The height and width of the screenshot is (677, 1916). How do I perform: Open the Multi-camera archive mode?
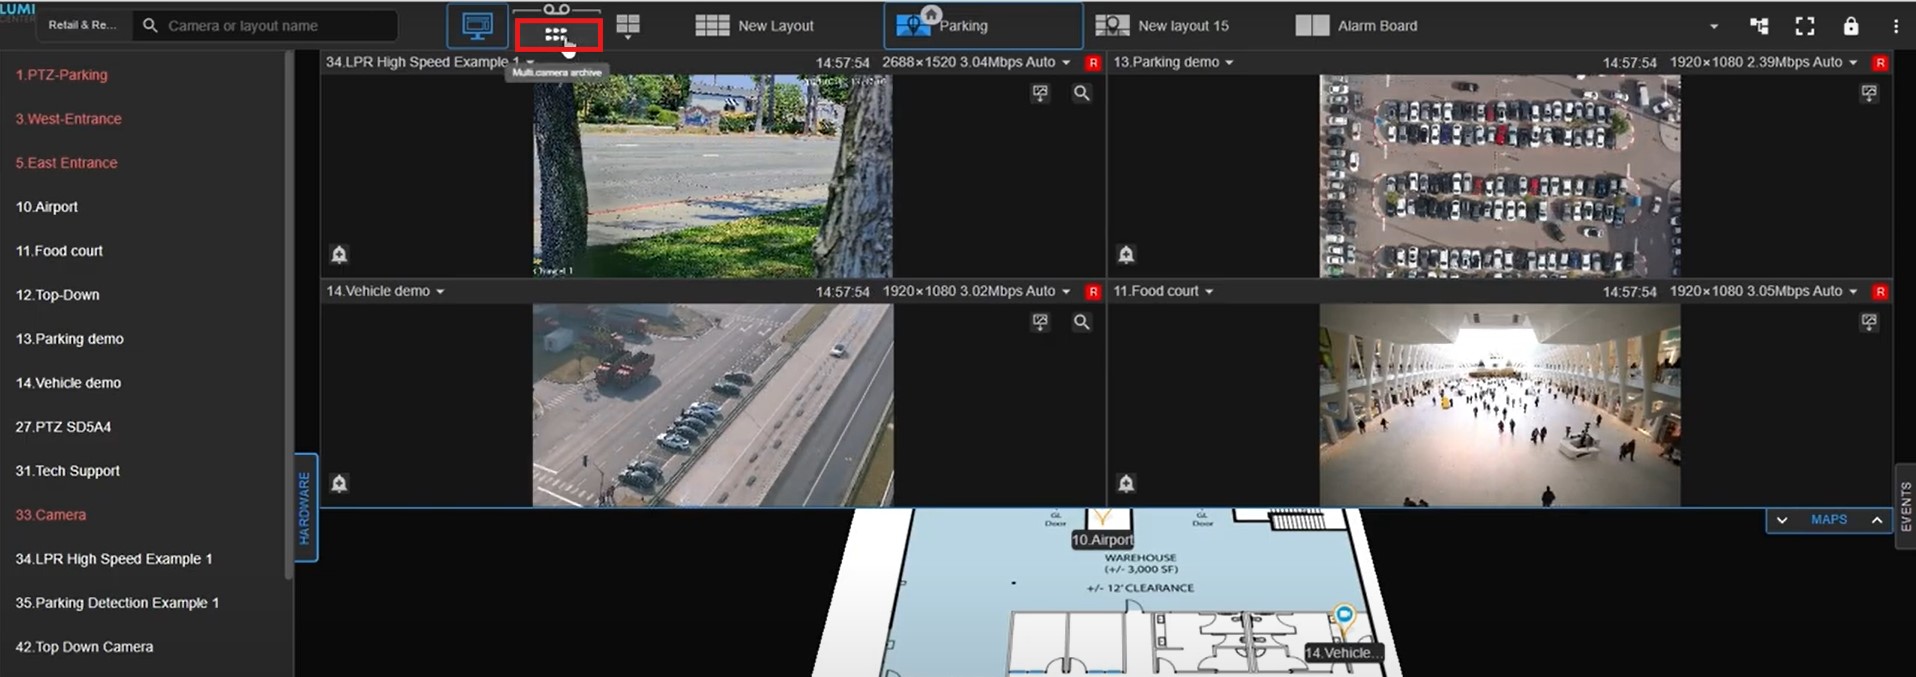(x=557, y=34)
